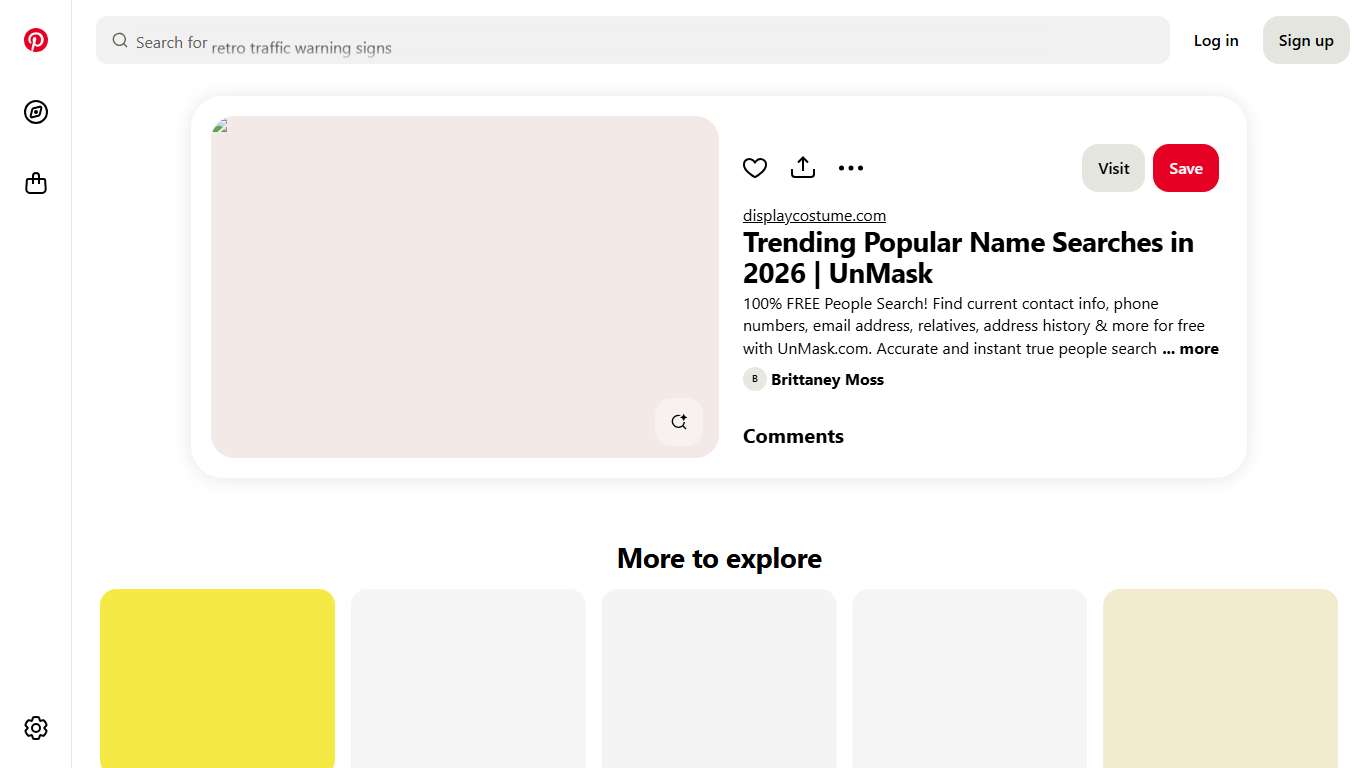Log in to Pinterest
The width and height of the screenshot is (1366, 768).
tap(1216, 40)
